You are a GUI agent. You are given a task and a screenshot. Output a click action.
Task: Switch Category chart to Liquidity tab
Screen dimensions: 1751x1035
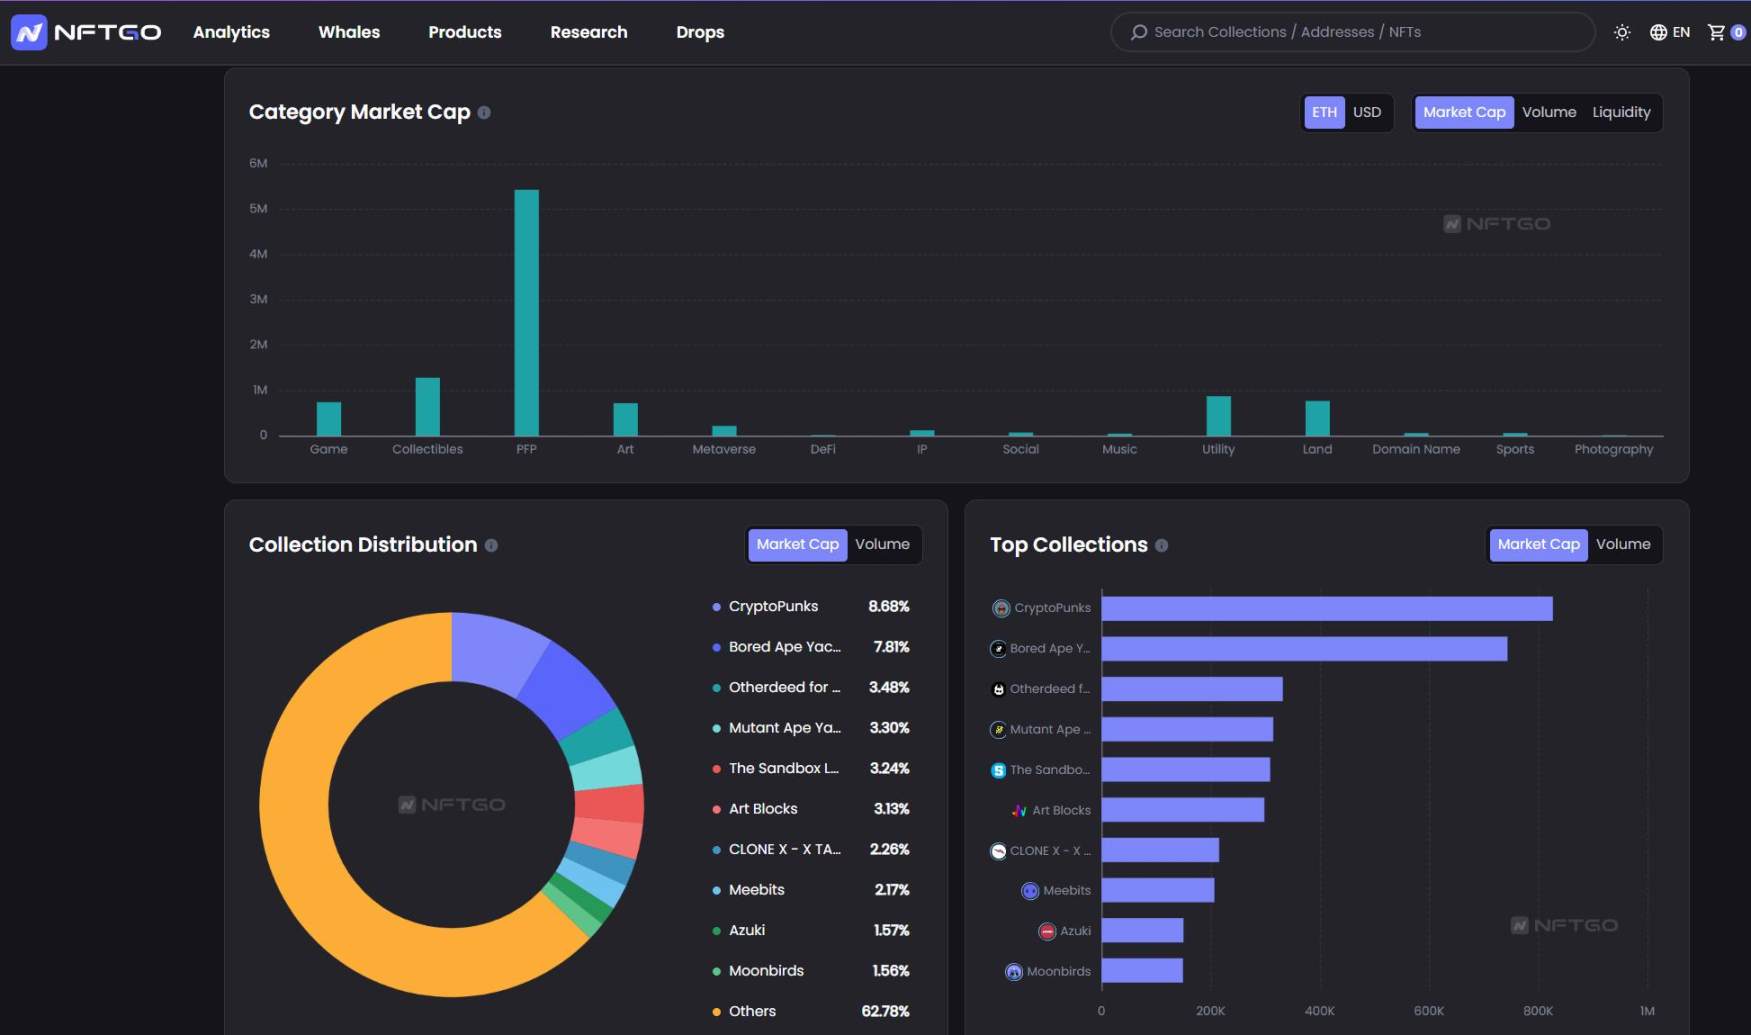pyautogui.click(x=1621, y=112)
